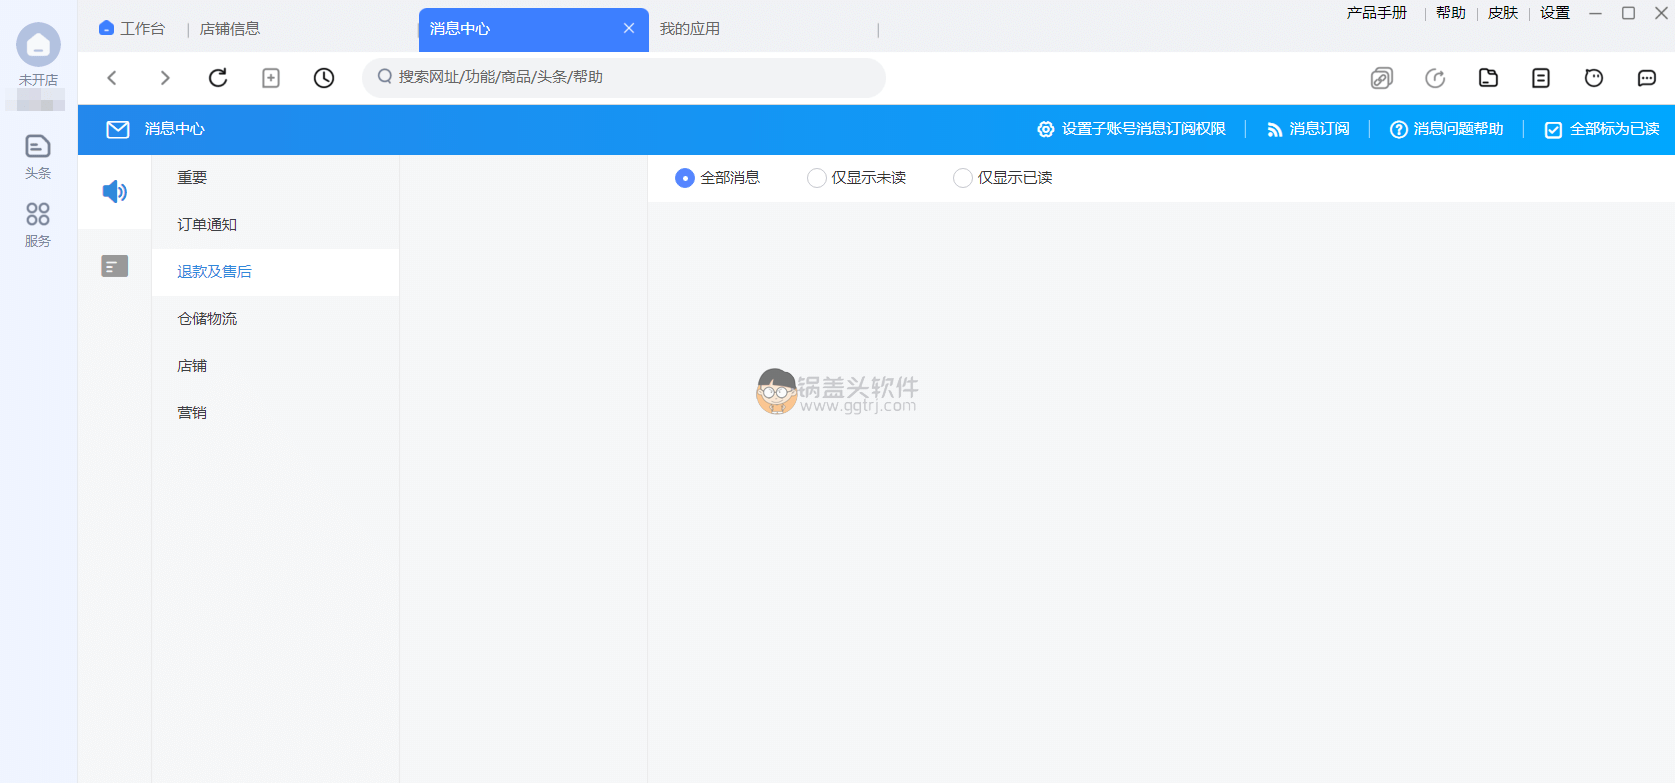Click the speaker announcement icon
Image resolution: width=1675 pixels, height=783 pixels.
tap(115, 191)
